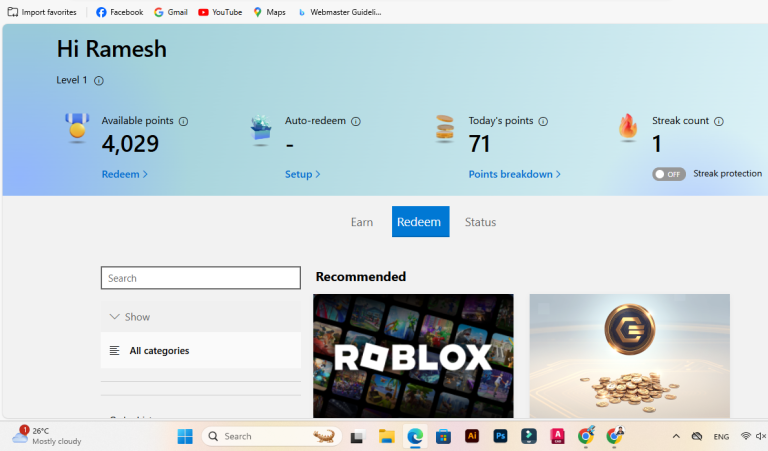Screen dimensions: 768x451
Task: Launch AutoCAD from taskbar
Action: [557, 436]
